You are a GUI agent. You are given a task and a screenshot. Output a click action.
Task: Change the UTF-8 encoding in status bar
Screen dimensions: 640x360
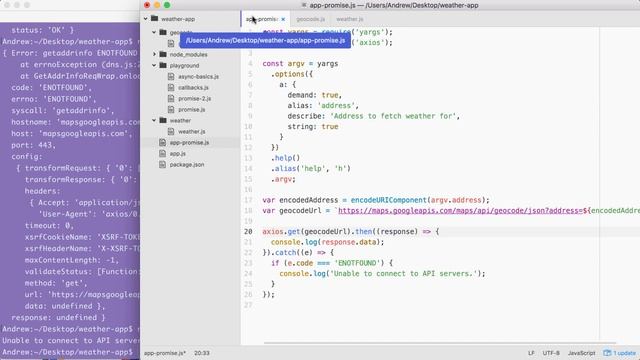click(551, 353)
